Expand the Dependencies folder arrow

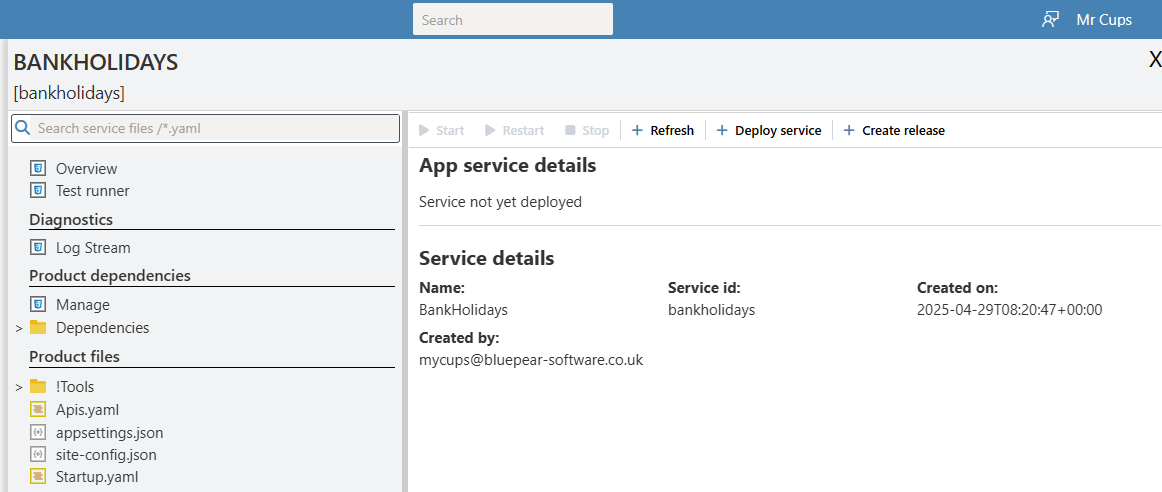click(18, 328)
